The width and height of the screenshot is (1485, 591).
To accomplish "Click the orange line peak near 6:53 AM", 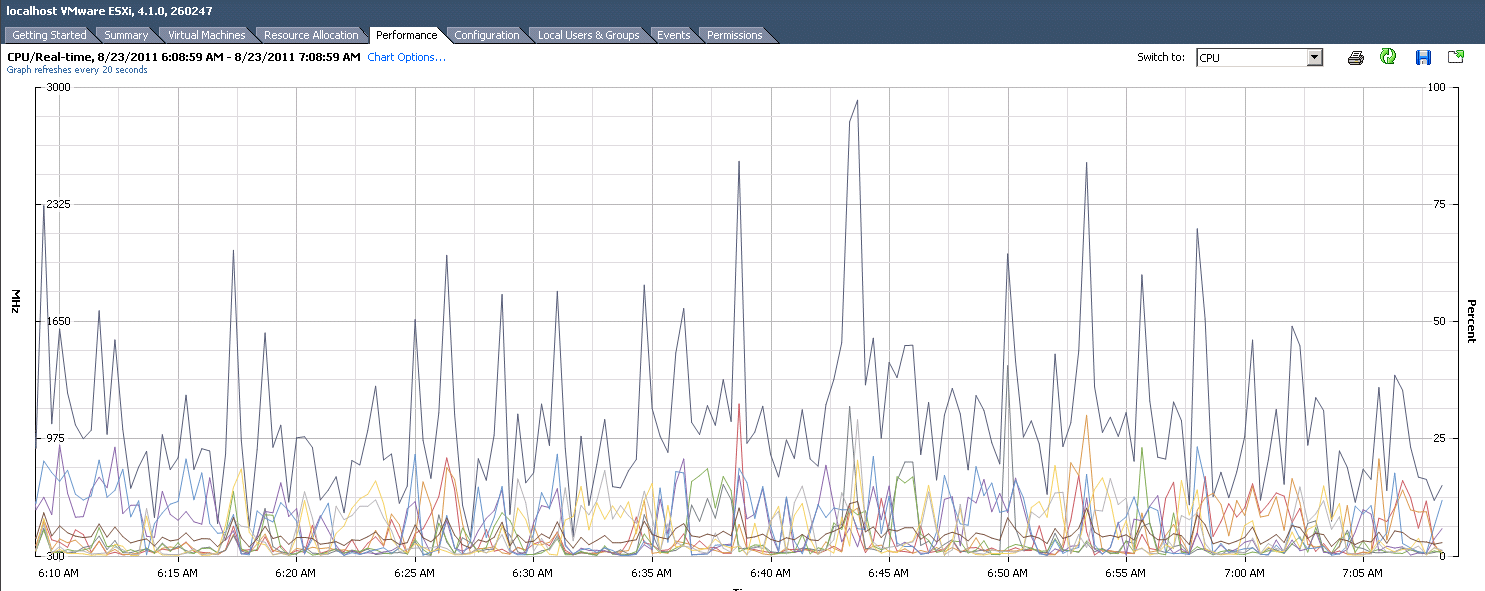I will pyautogui.click(x=1085, y=418).
